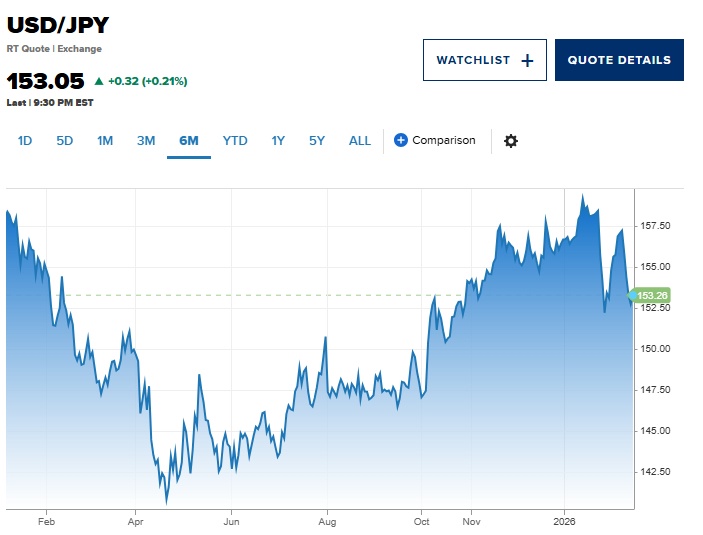Select the 3M time range
The height and width of the screenshot is (535, 703).
pyautogui.click(x=146, y=141)
